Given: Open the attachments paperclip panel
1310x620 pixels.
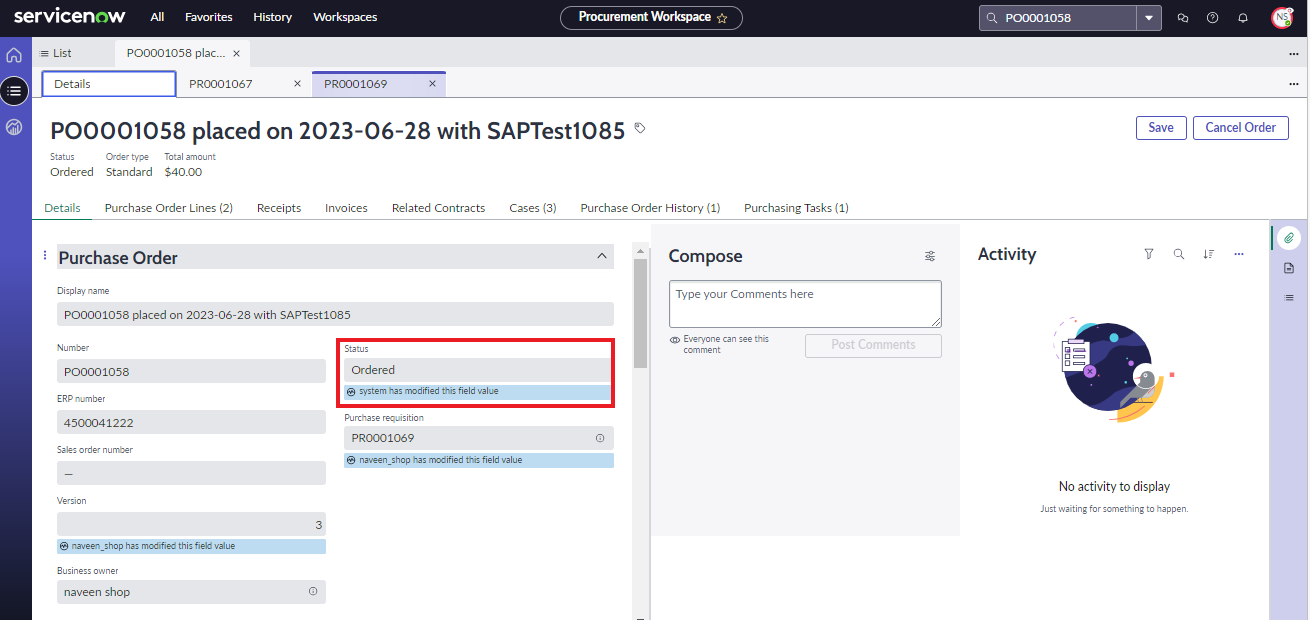Looking at the screenshot, I should point(1289,238).
